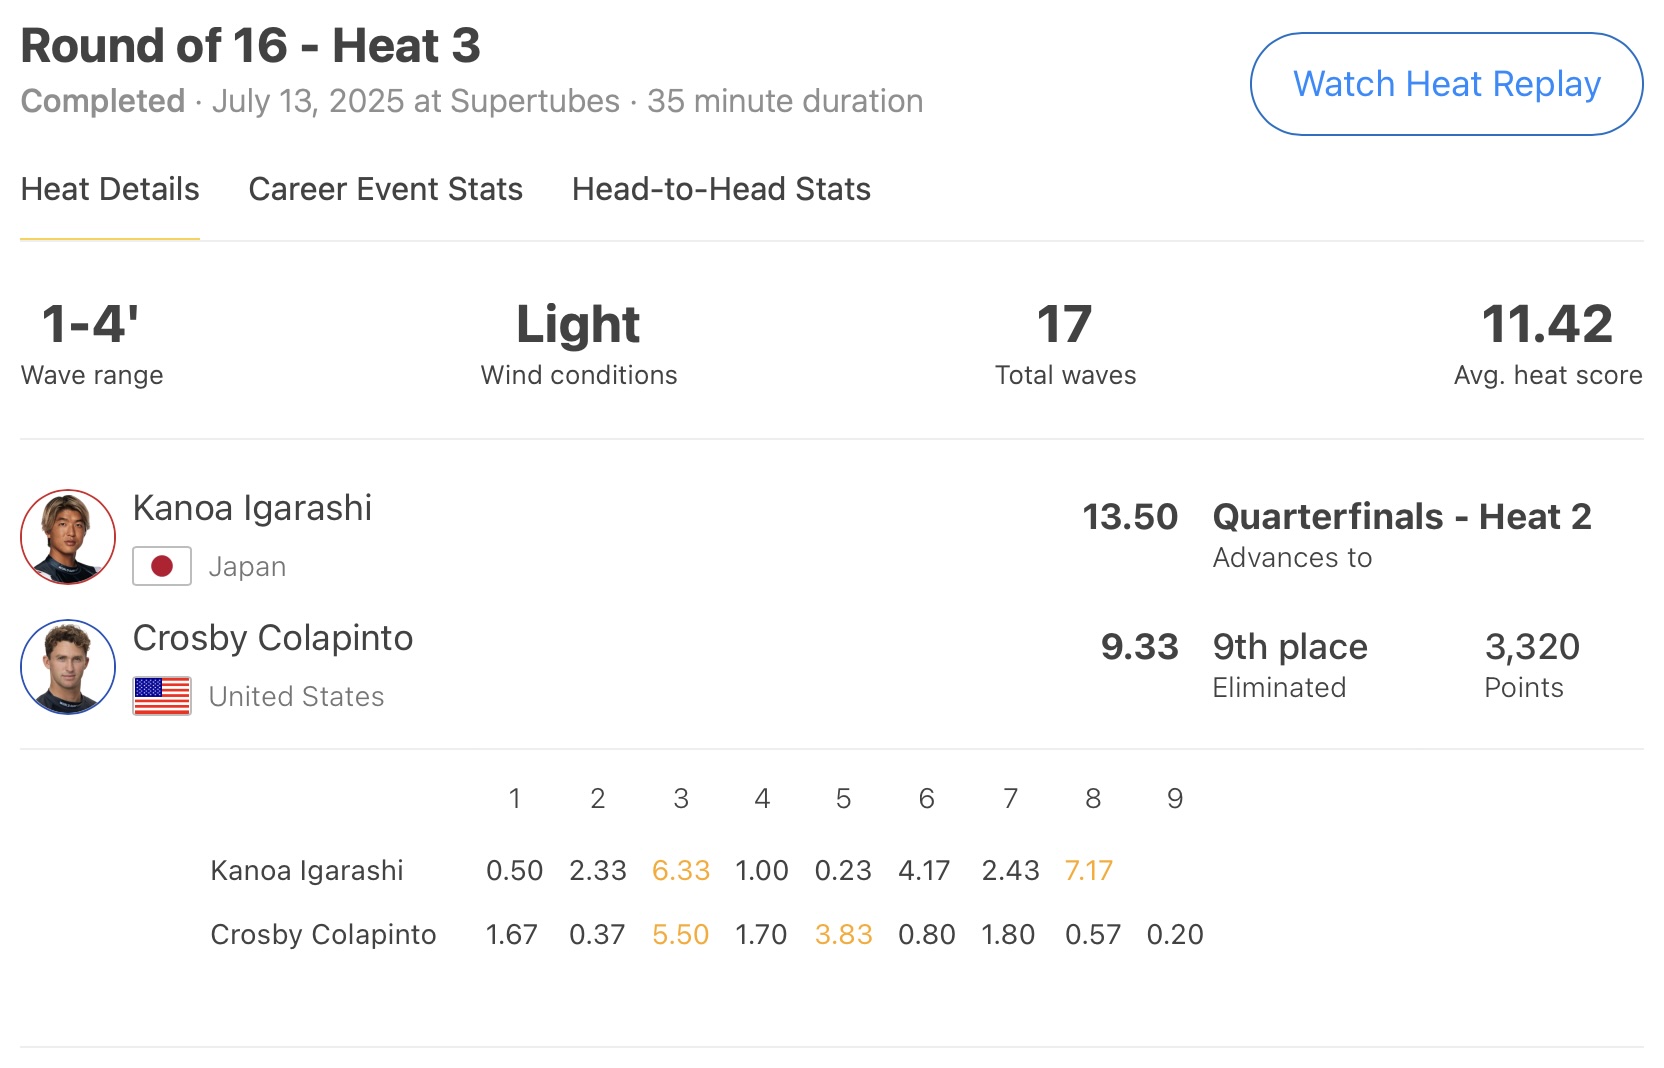Image resolution: width=1664 pixels, height=1068 pixels.
Task: Select Igarashi's highlighted 7.17 wave score
Action: pos(1088,871)
